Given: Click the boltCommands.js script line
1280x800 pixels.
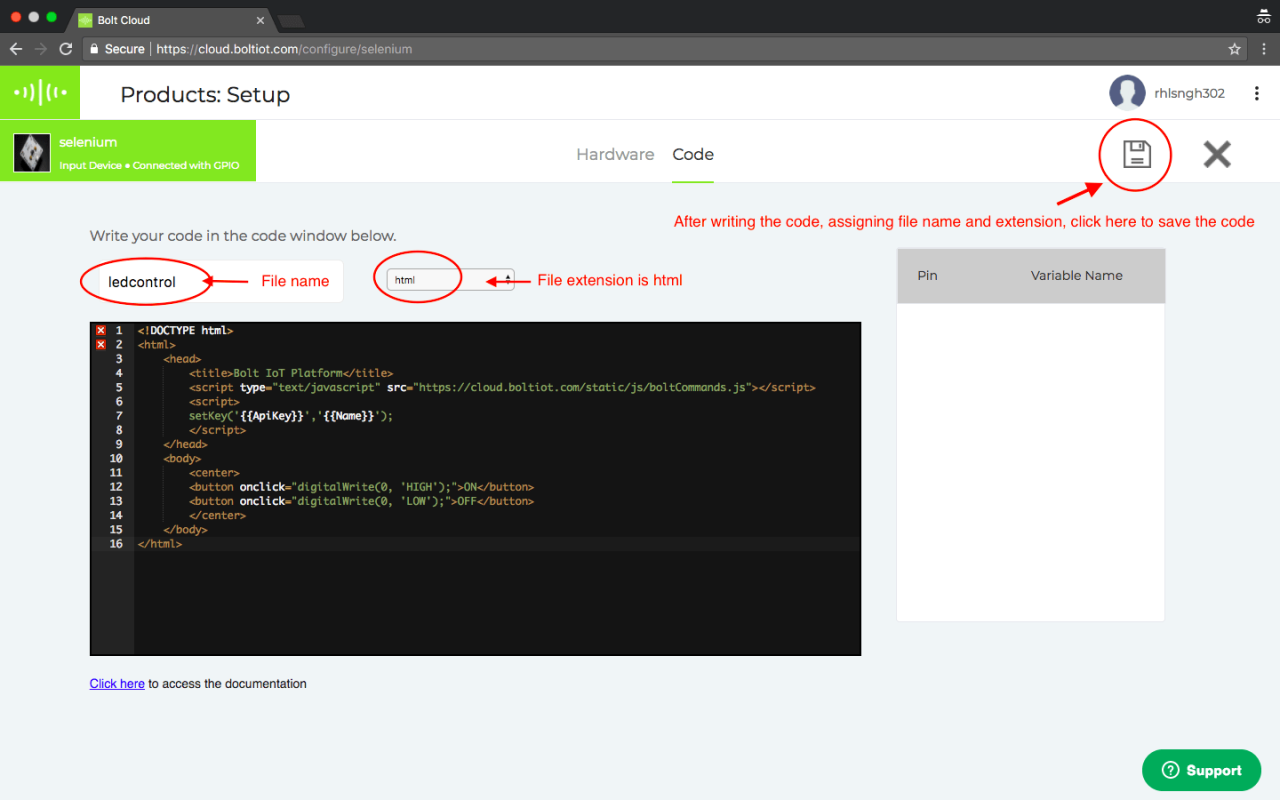Looking at the screenshot, I should click(x=502, y=387).
